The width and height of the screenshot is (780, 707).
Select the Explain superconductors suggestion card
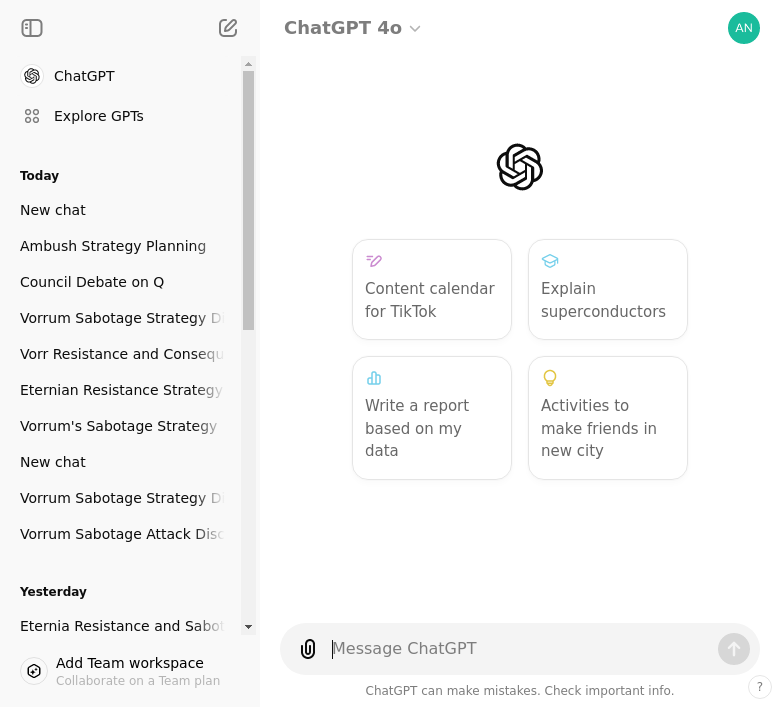click(608, 290)
